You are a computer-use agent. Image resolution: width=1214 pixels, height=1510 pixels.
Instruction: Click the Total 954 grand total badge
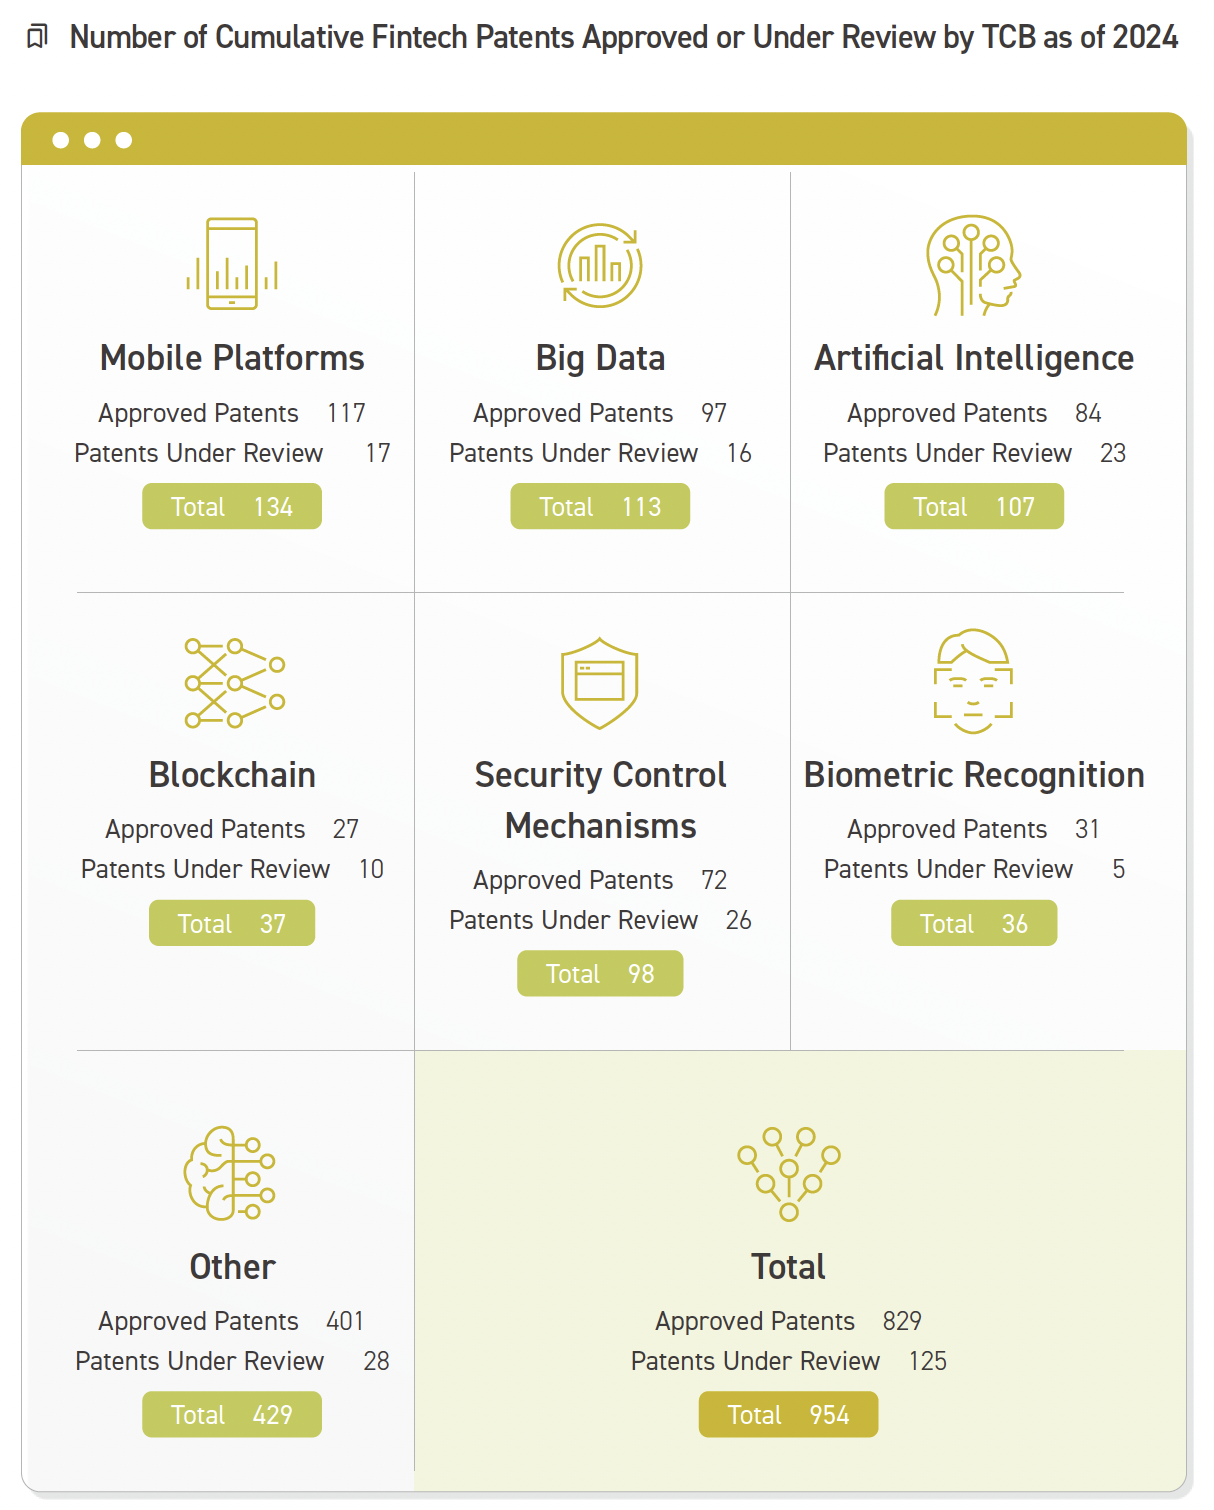(x=788, y=1414)
